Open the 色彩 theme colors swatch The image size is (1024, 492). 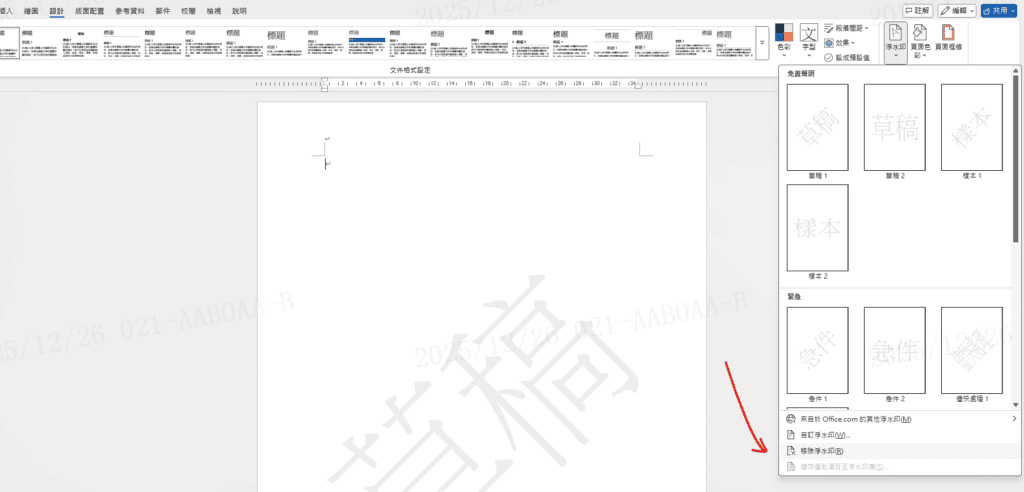pyautogui.click(x=785, y=42)
